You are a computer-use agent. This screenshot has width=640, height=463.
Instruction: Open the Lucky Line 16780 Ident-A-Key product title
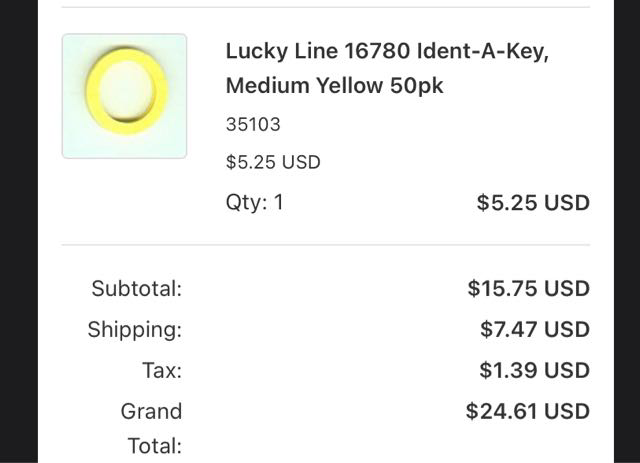coord(386,52)
